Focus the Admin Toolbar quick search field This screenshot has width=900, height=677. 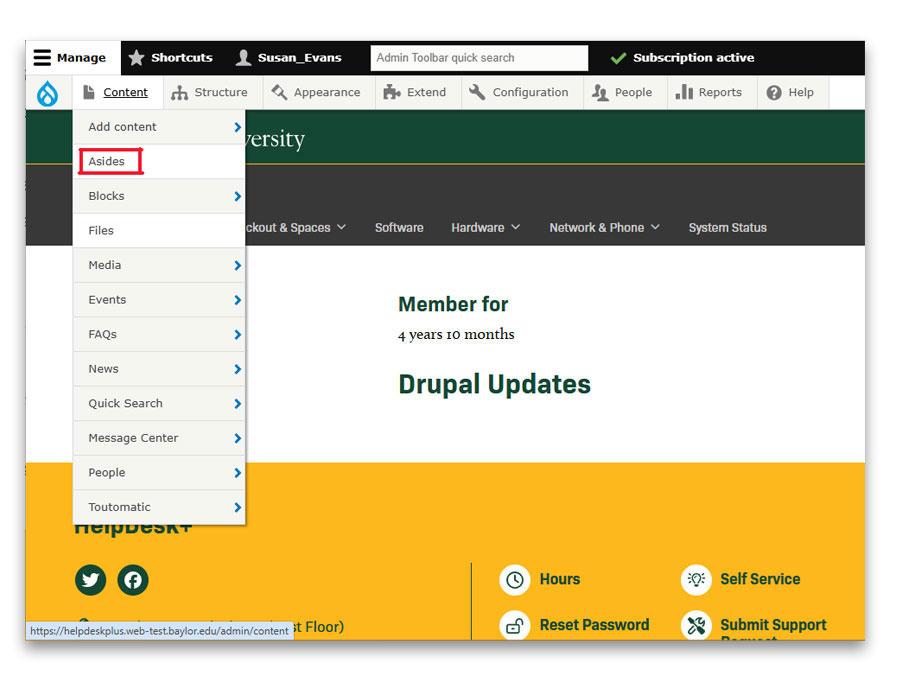(479, 58)
